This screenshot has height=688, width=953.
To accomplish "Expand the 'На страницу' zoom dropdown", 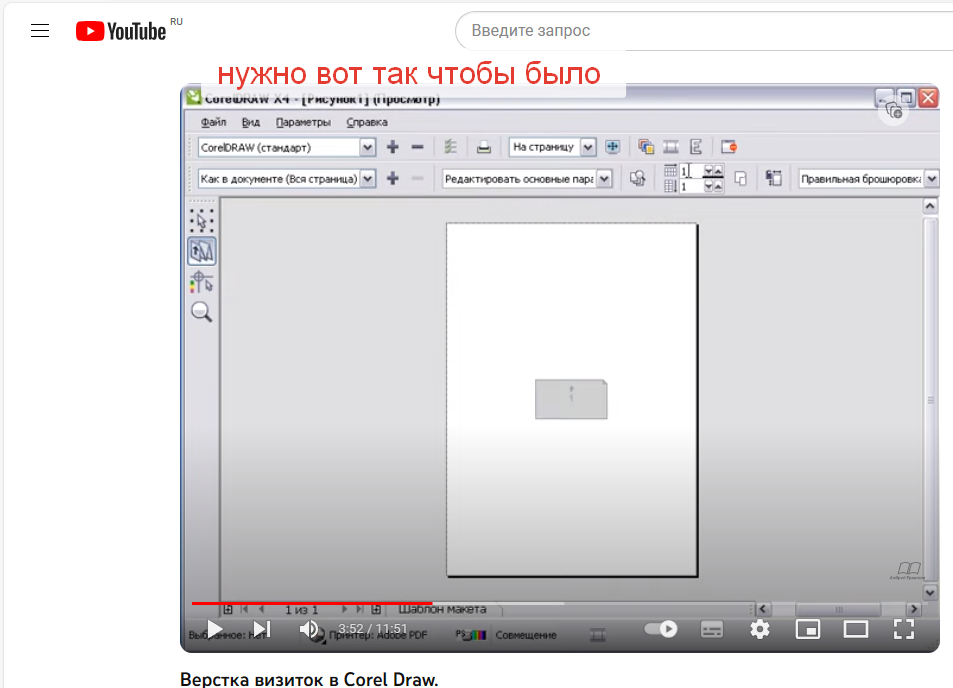I will [x=587, y=147].
